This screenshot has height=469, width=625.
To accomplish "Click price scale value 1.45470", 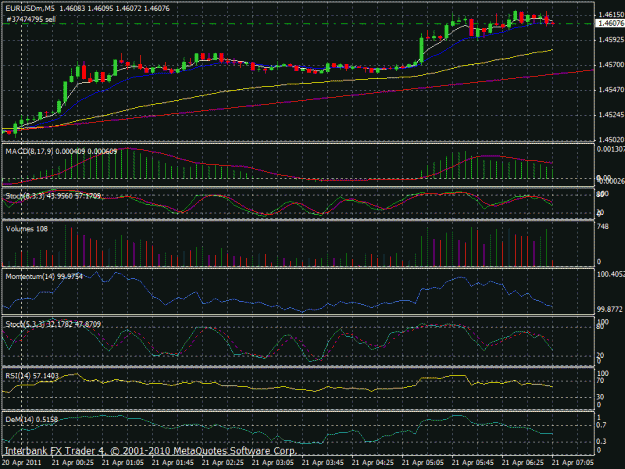I will pyautogui.click(x=611, y=90).
